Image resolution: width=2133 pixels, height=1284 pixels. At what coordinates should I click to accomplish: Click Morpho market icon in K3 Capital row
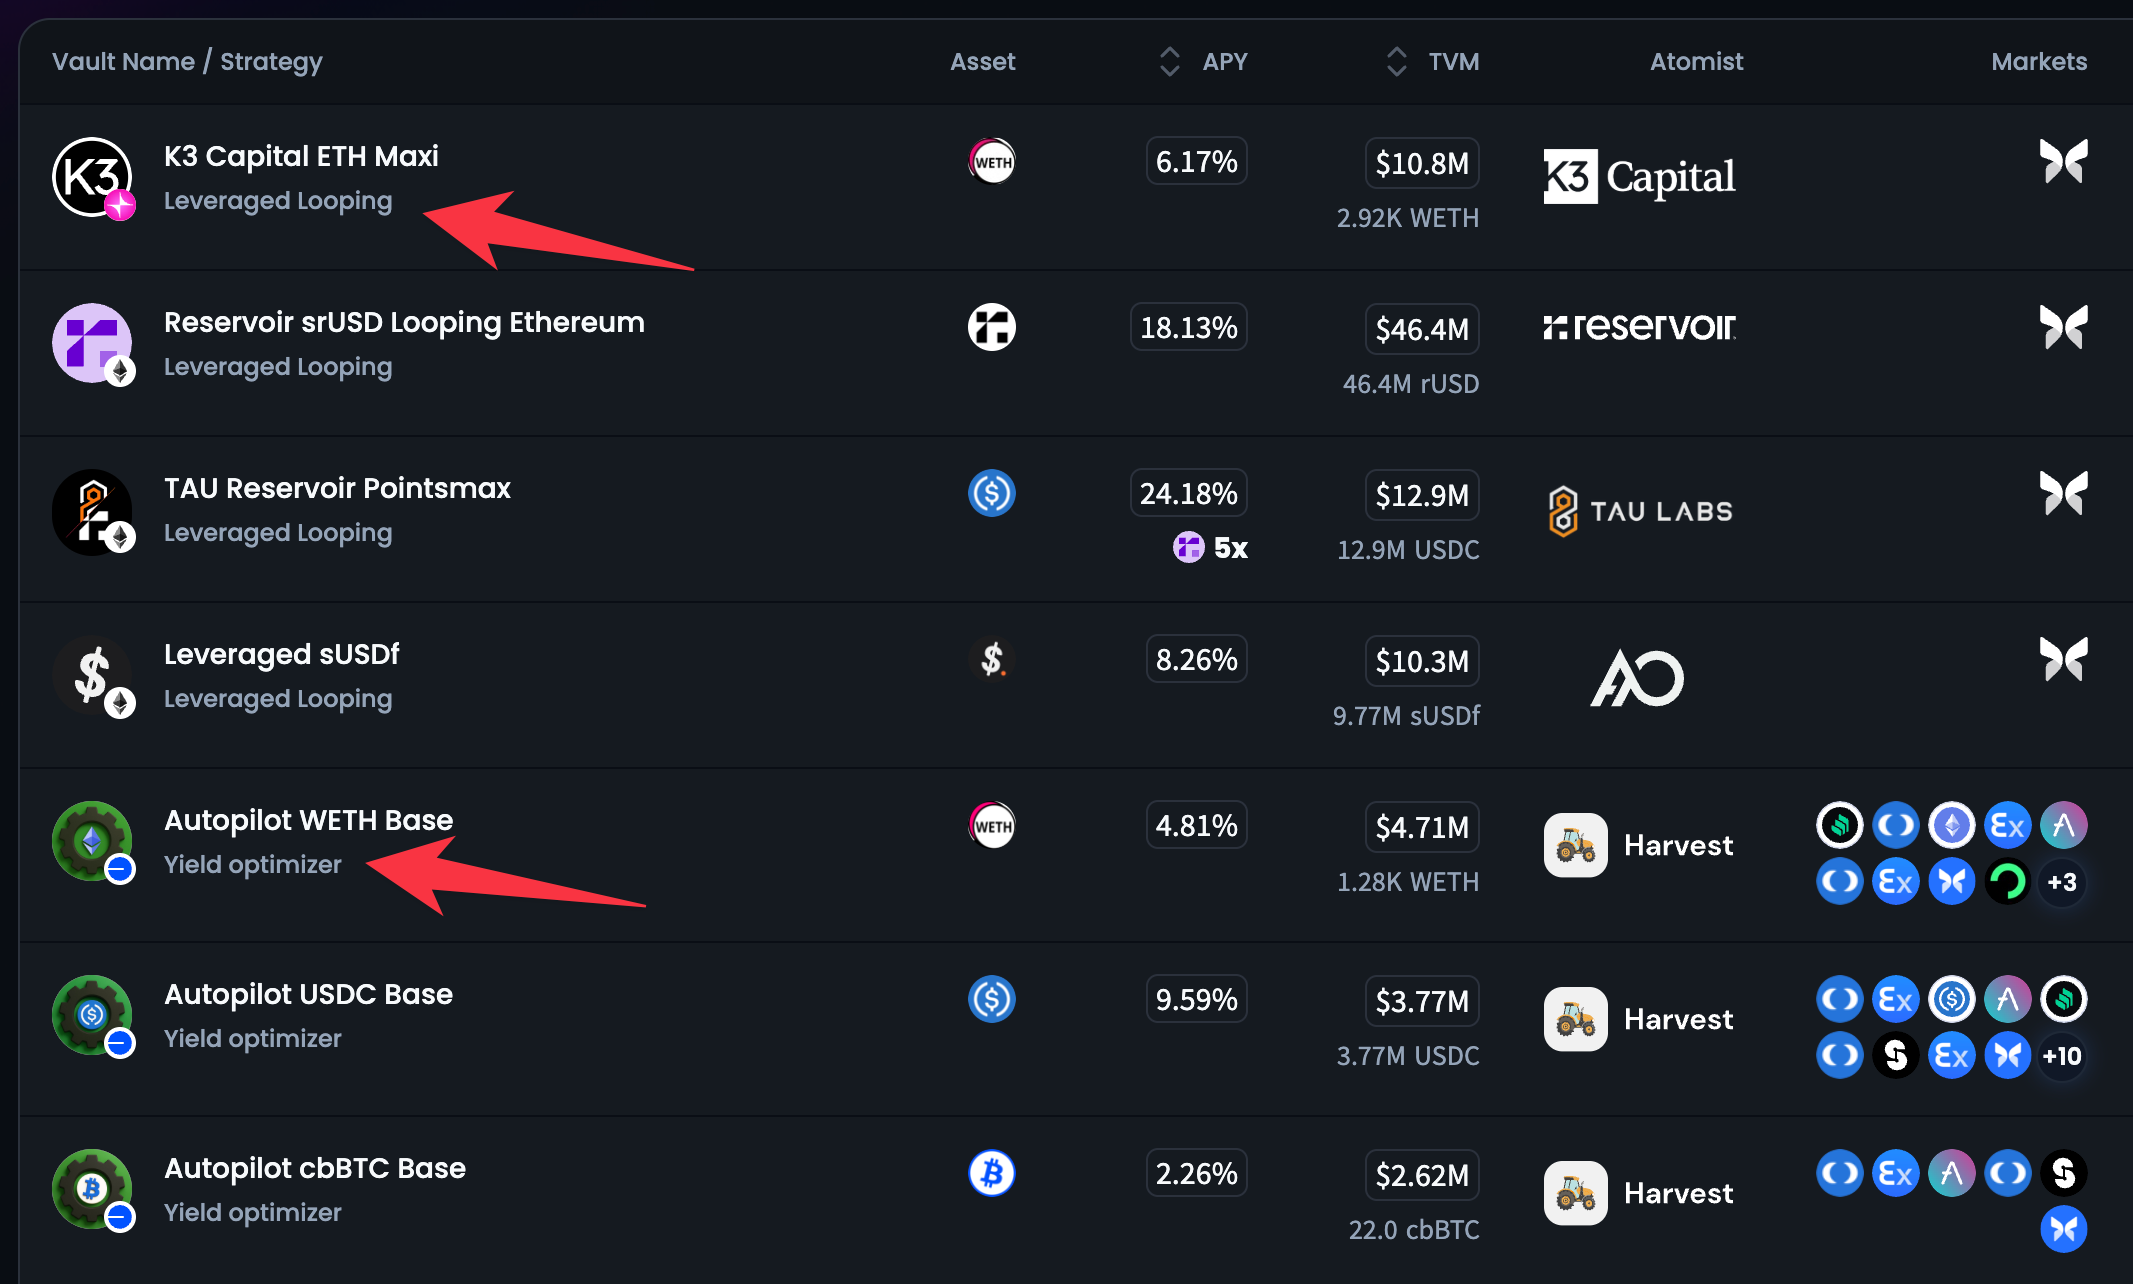[x=2063, y=162]
